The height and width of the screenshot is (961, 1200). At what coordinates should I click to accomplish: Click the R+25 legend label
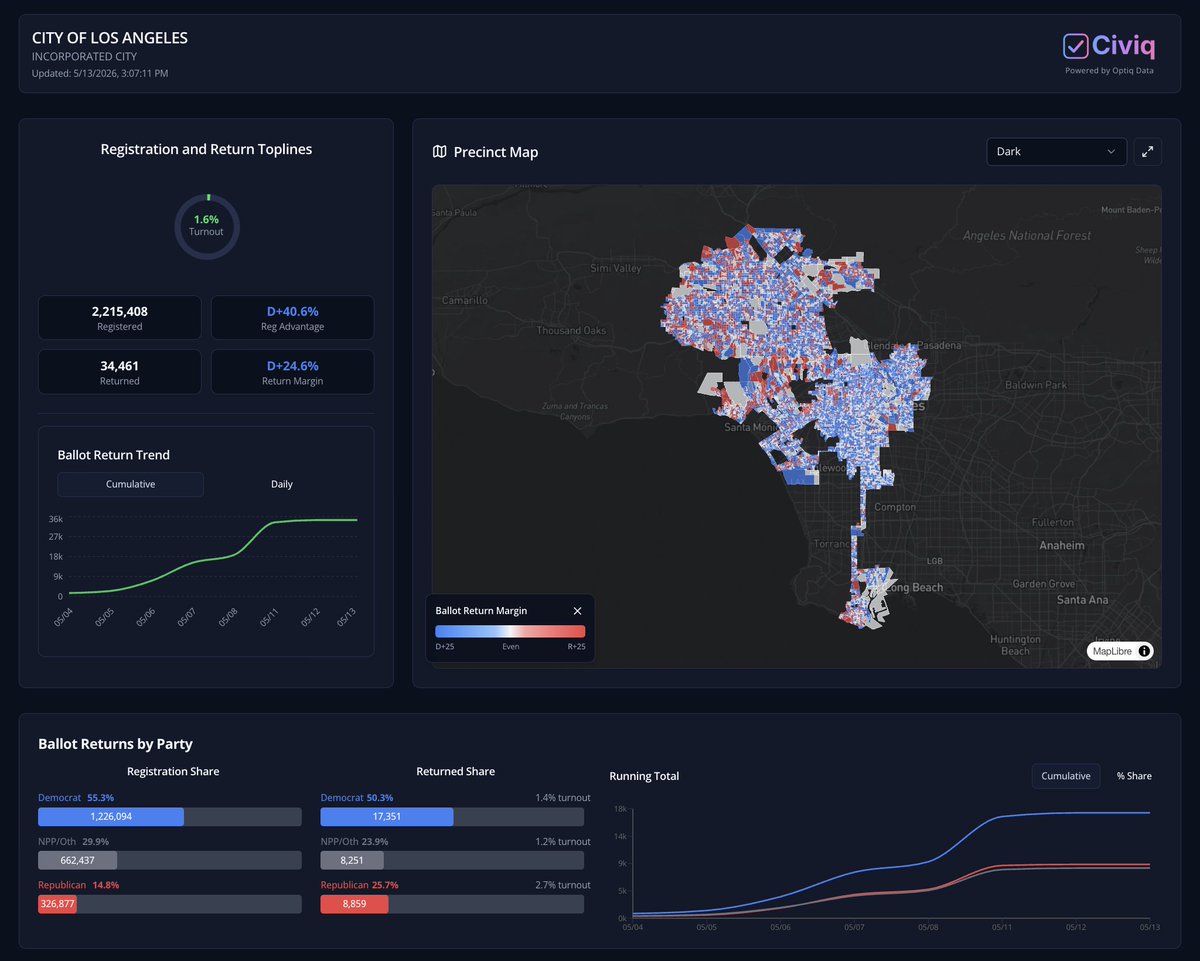click(x=575, y=647)
